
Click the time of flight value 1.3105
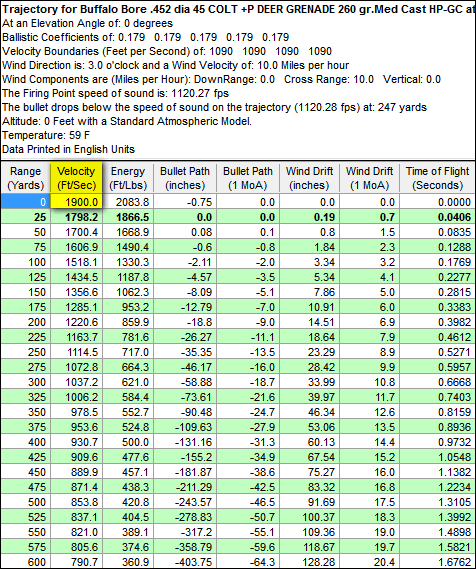(x=438, y=502)
